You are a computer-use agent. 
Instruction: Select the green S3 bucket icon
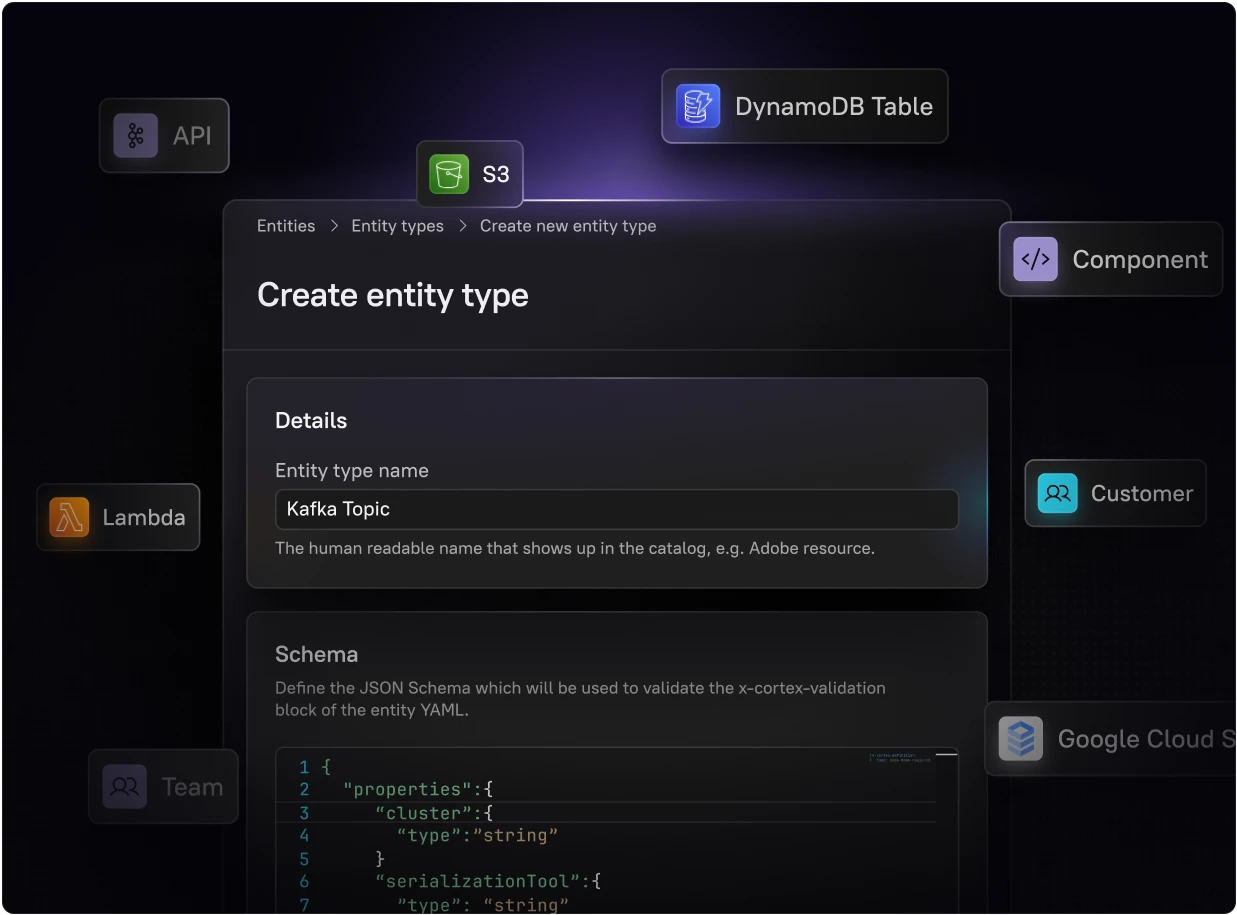[449, 174]
